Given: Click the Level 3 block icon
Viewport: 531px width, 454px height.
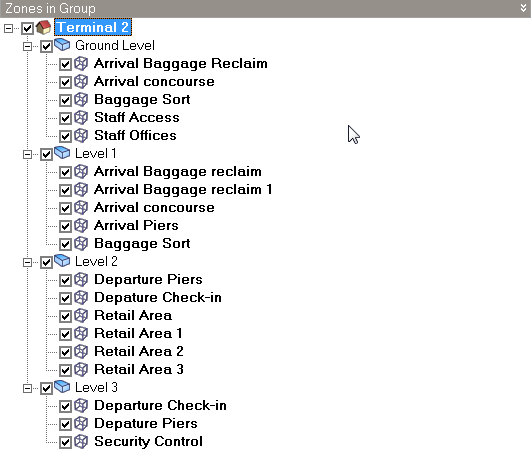Looking at the screenshot, I should coord(62,387).
